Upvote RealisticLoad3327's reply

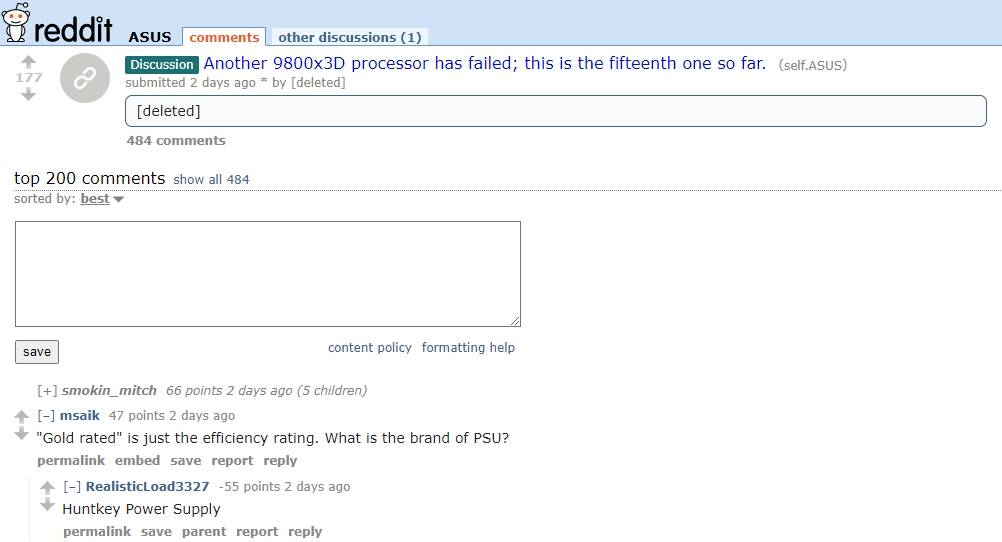47,487
